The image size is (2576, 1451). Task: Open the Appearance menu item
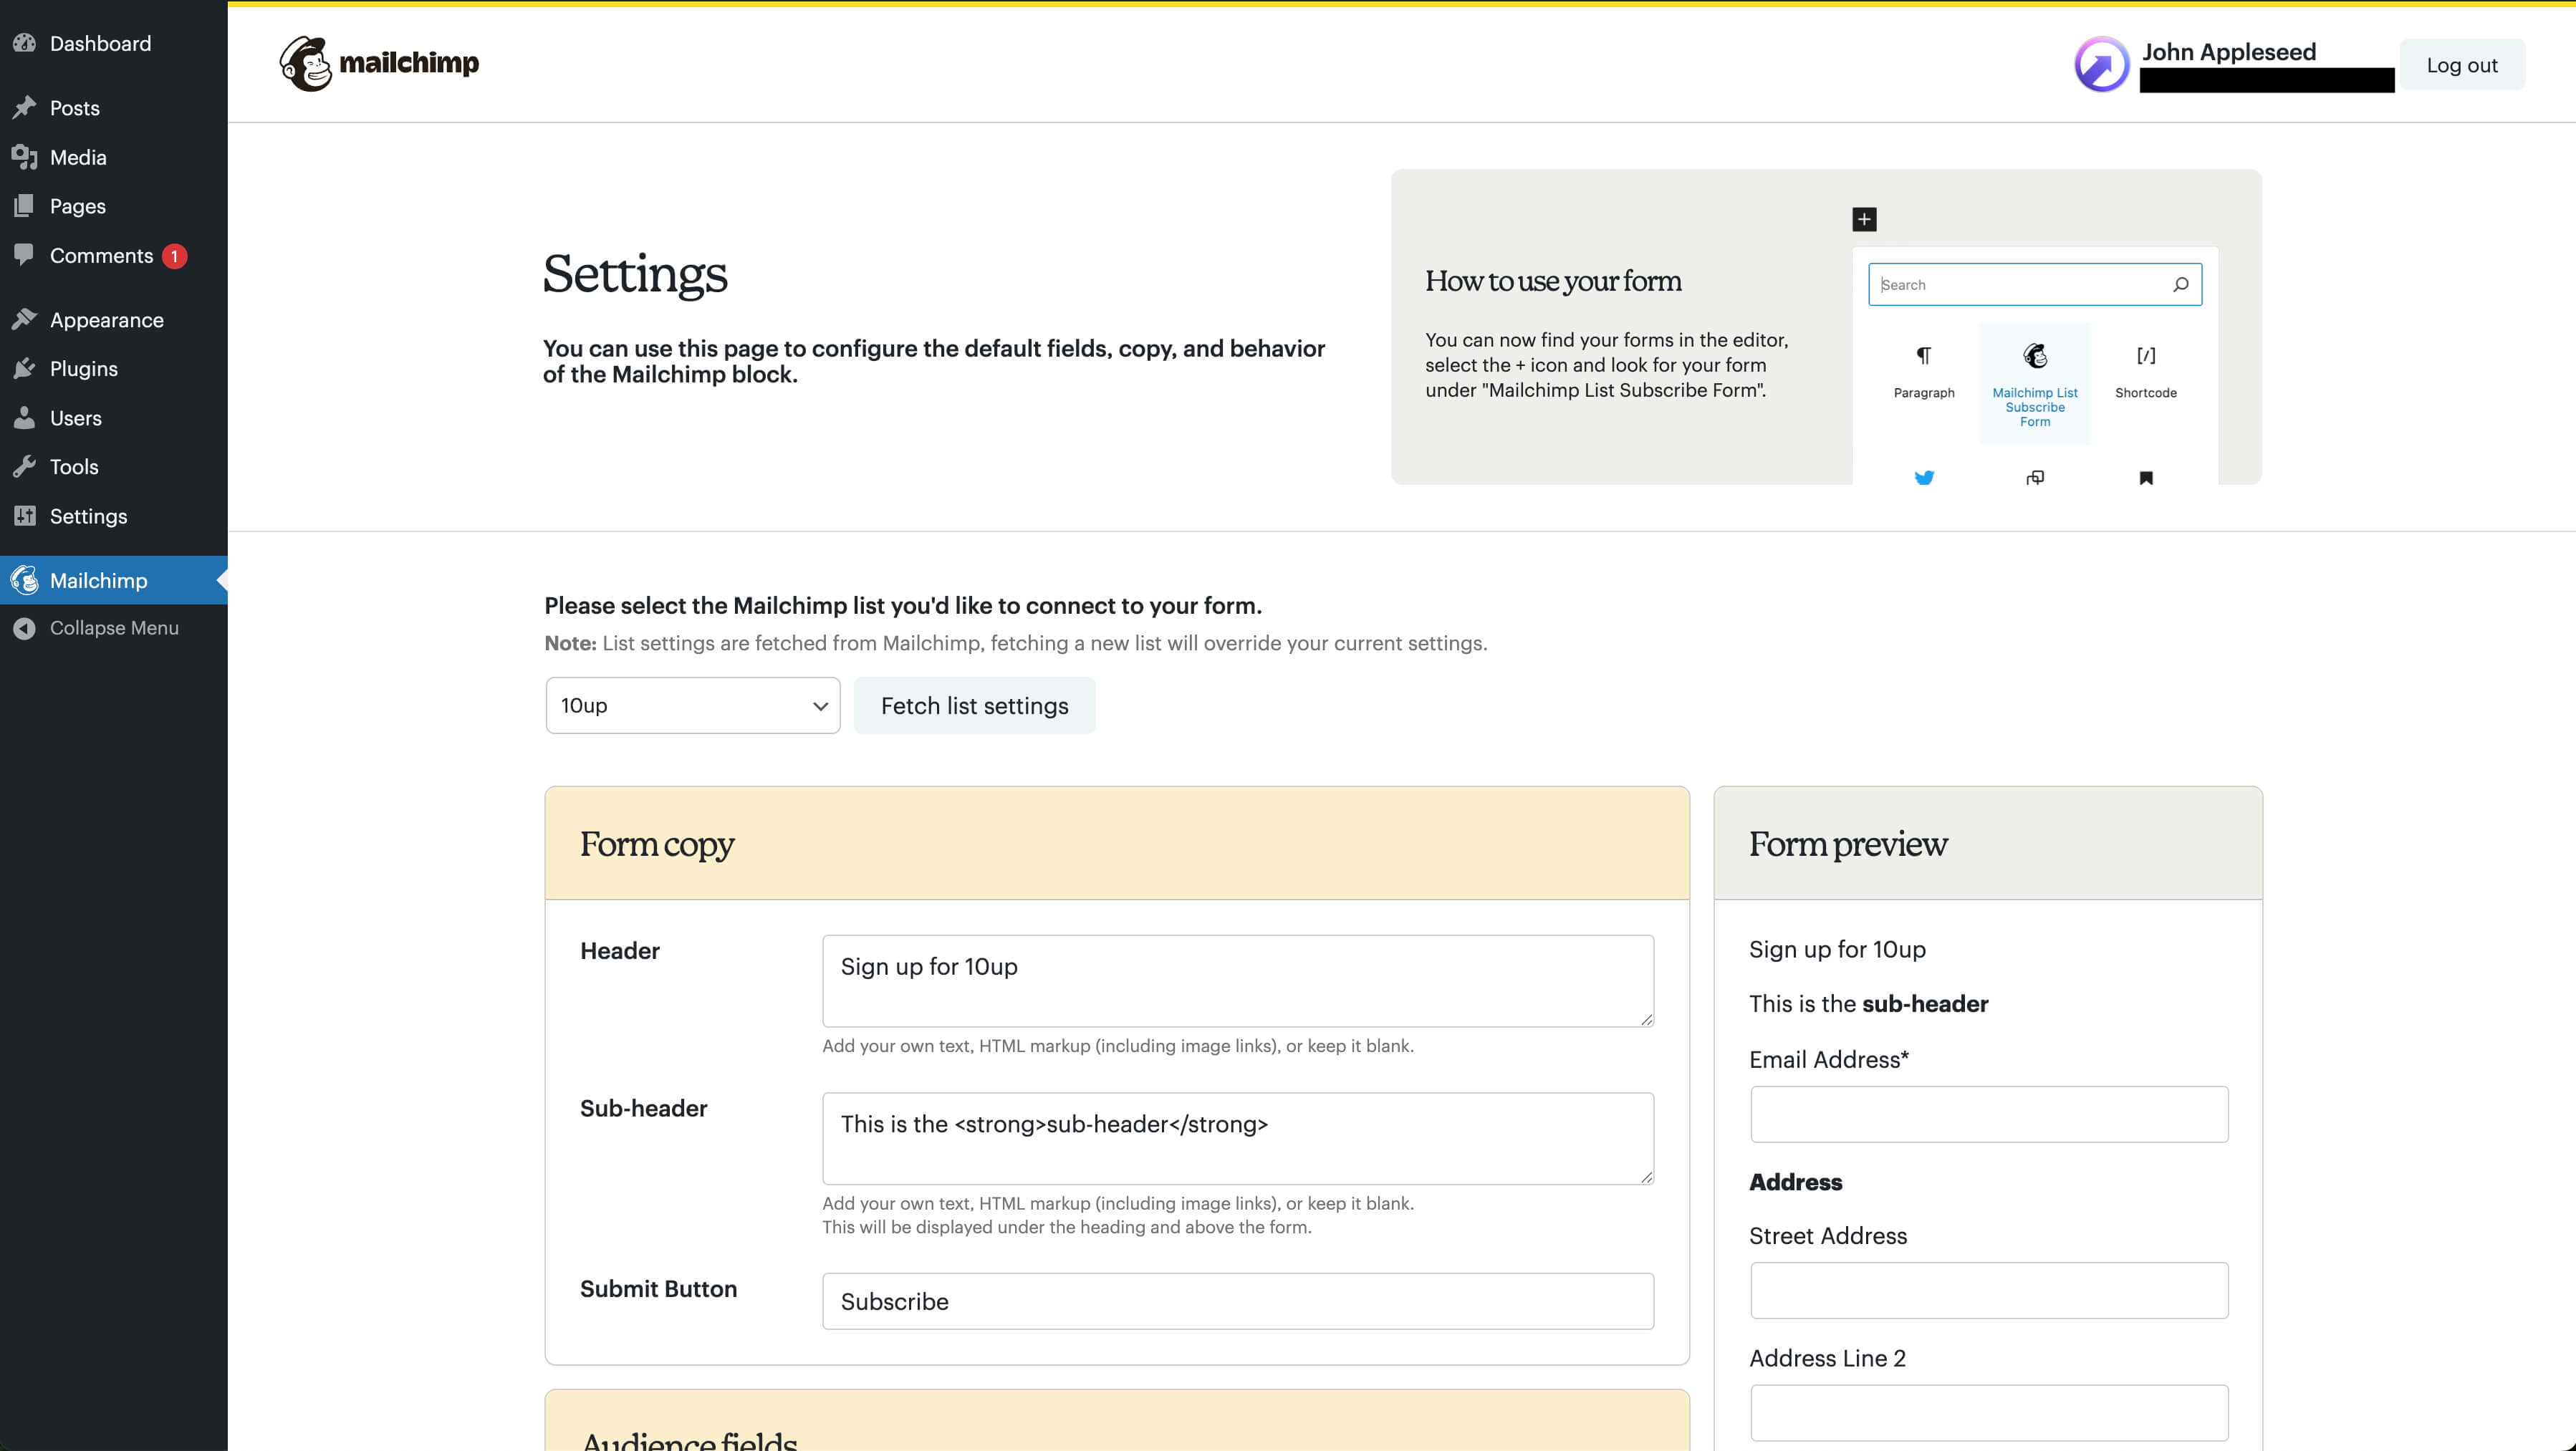coord(114,319)
